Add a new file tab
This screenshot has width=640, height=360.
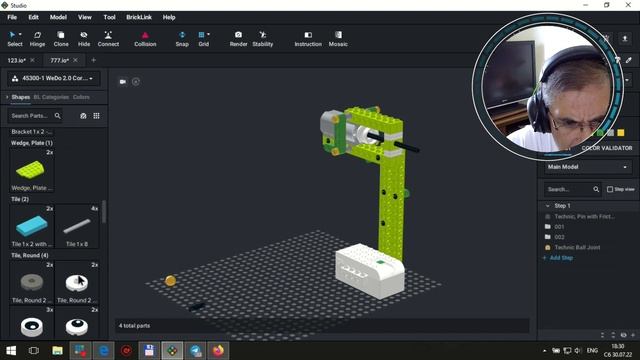[x=93, y=60]
